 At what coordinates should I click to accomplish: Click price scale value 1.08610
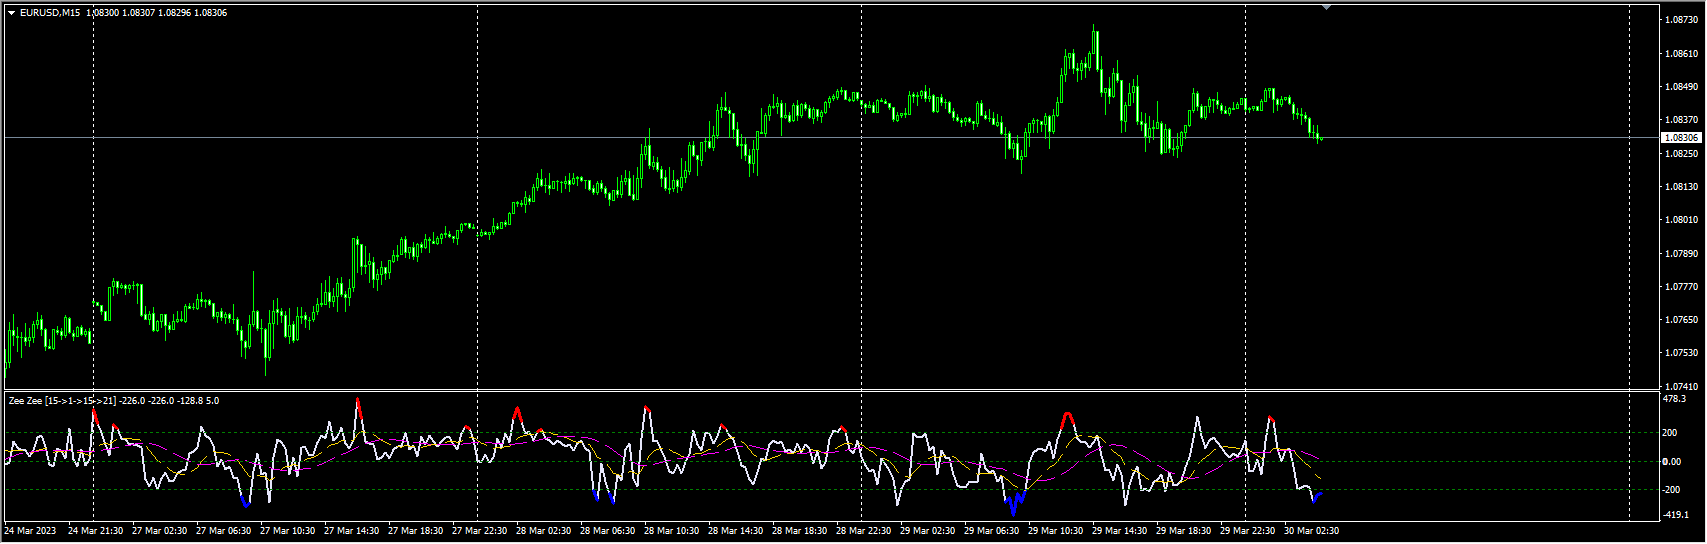pos(1681,53)
